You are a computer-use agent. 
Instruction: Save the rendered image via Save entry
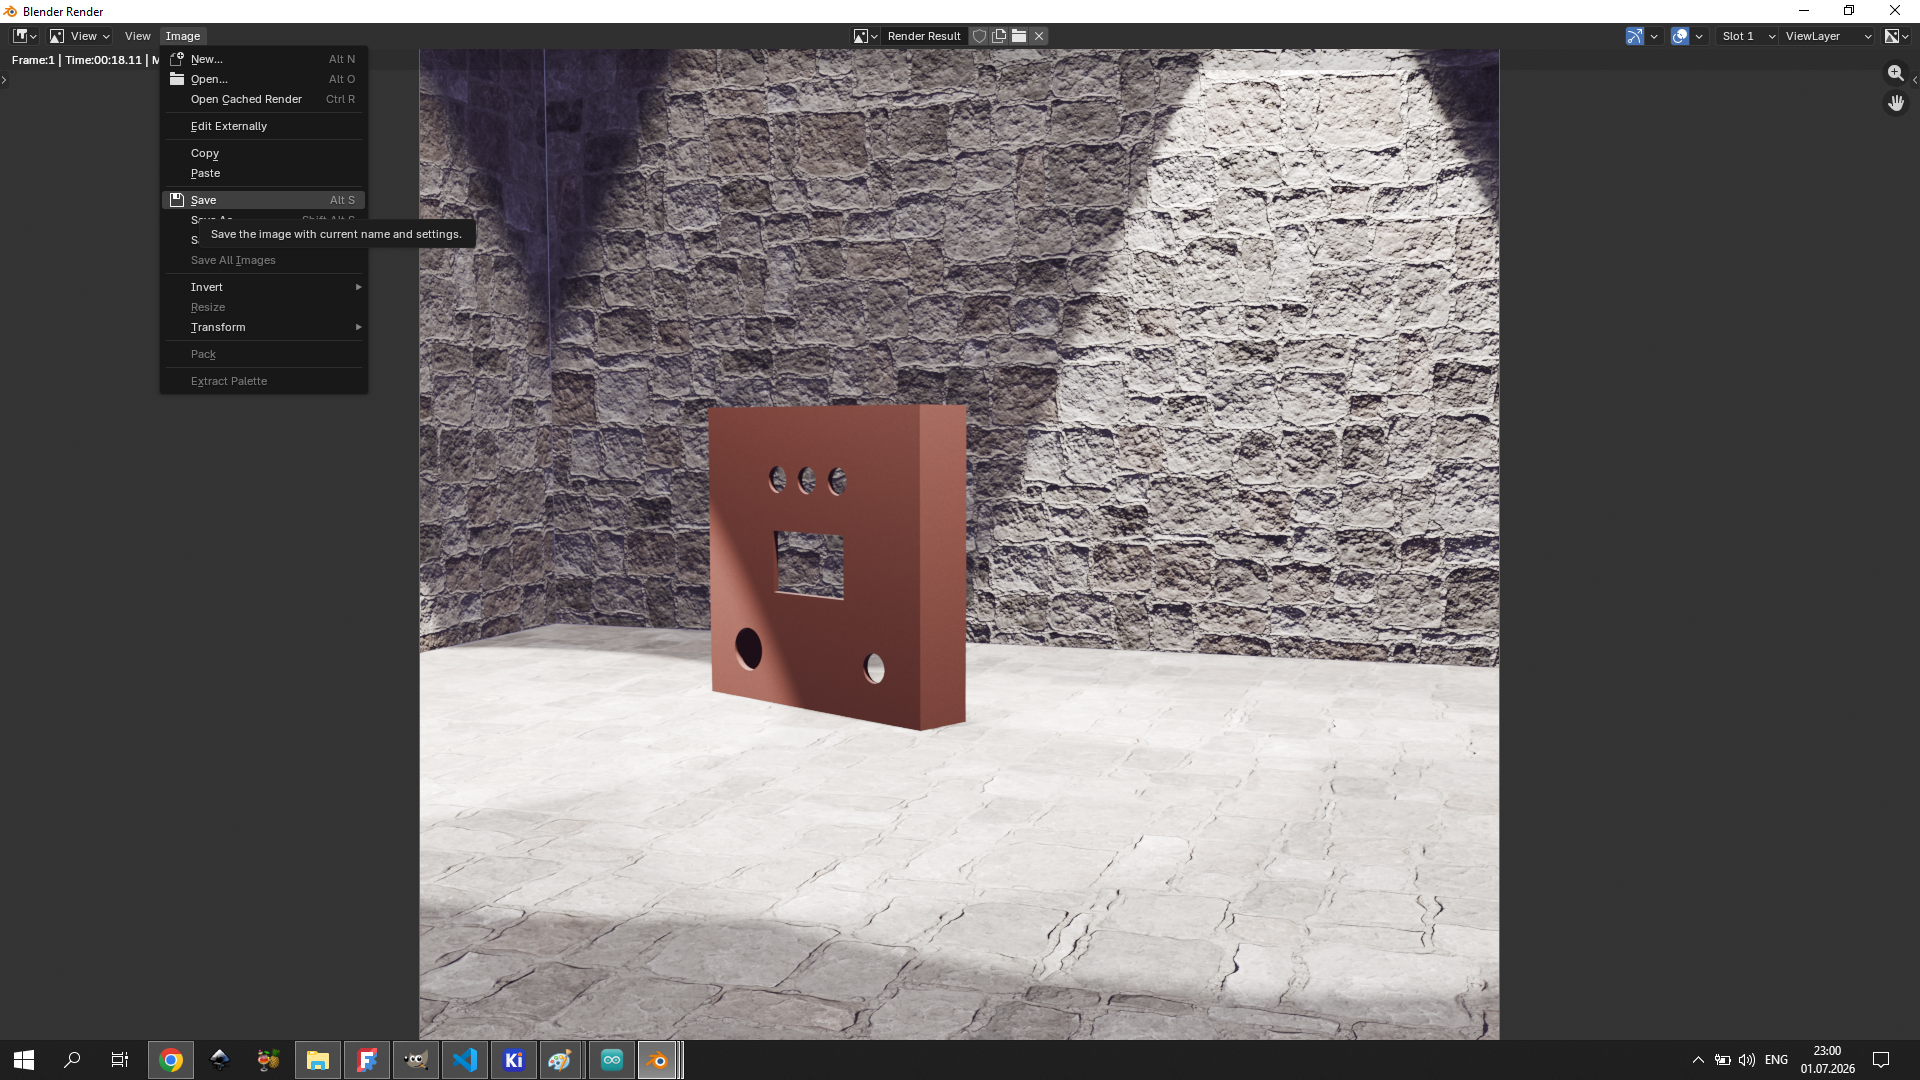264,200
